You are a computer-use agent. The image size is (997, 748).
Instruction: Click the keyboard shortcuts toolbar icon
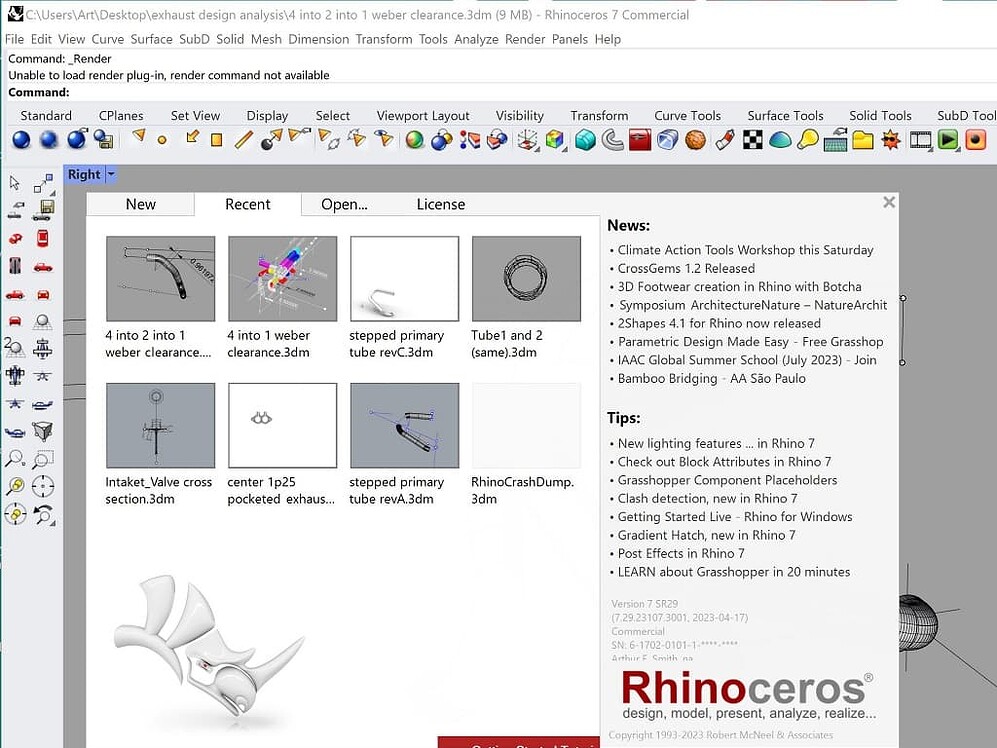pyautogui.click(x=834, y=141)
